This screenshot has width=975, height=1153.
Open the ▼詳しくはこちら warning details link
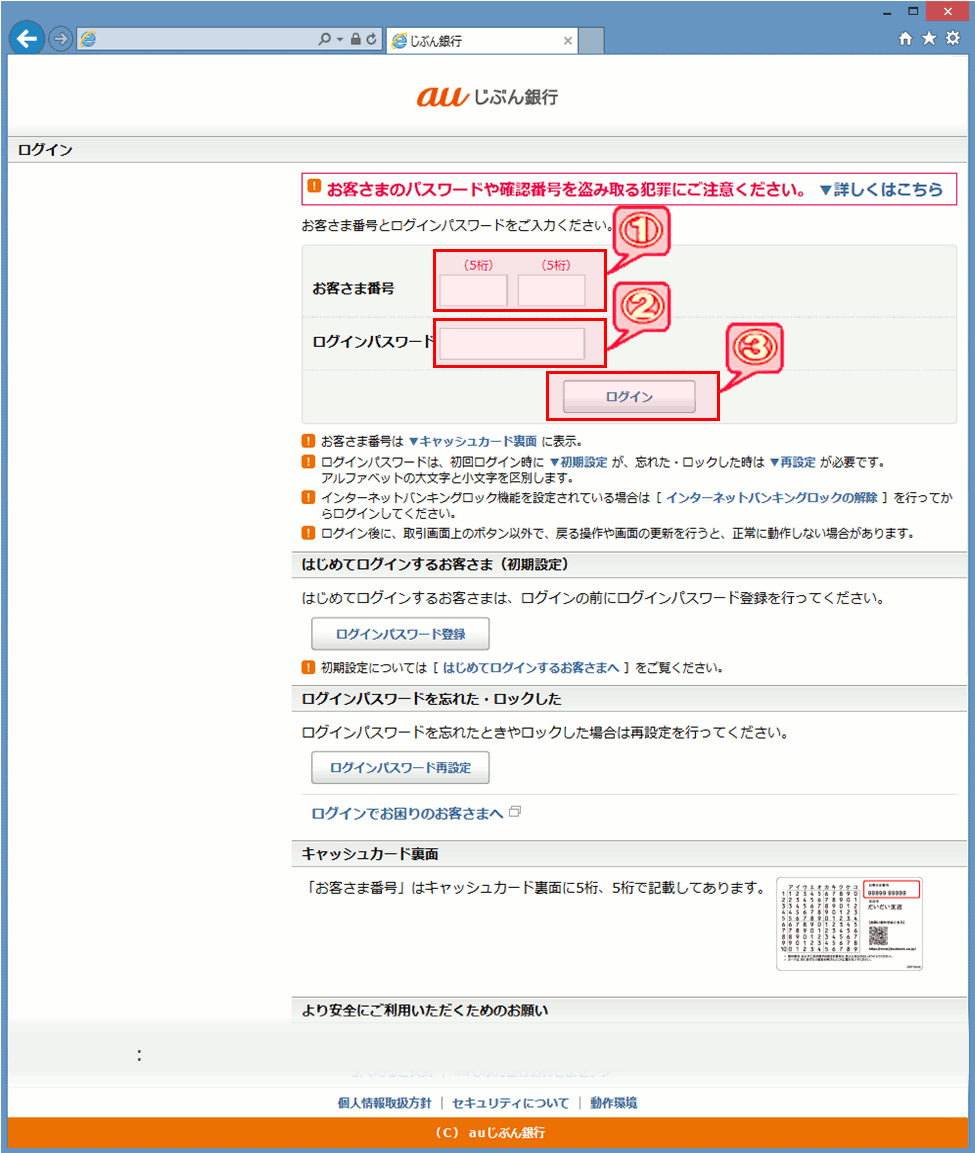tap(881, 190)
